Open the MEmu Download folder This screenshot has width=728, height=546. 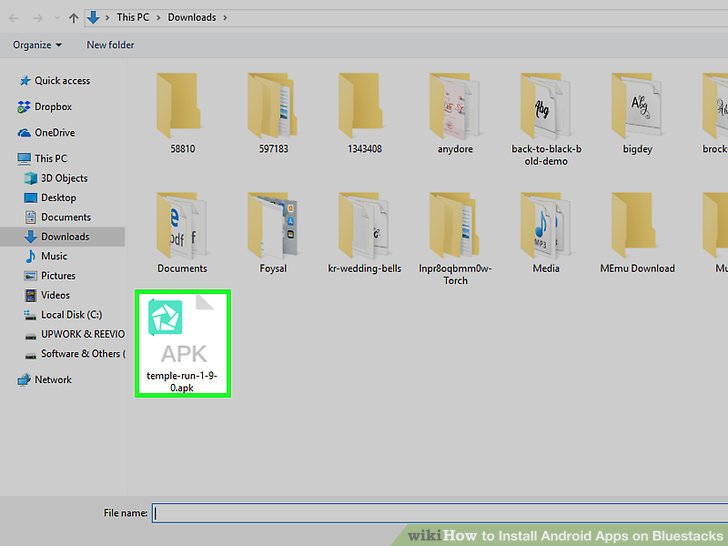[633, 226]
